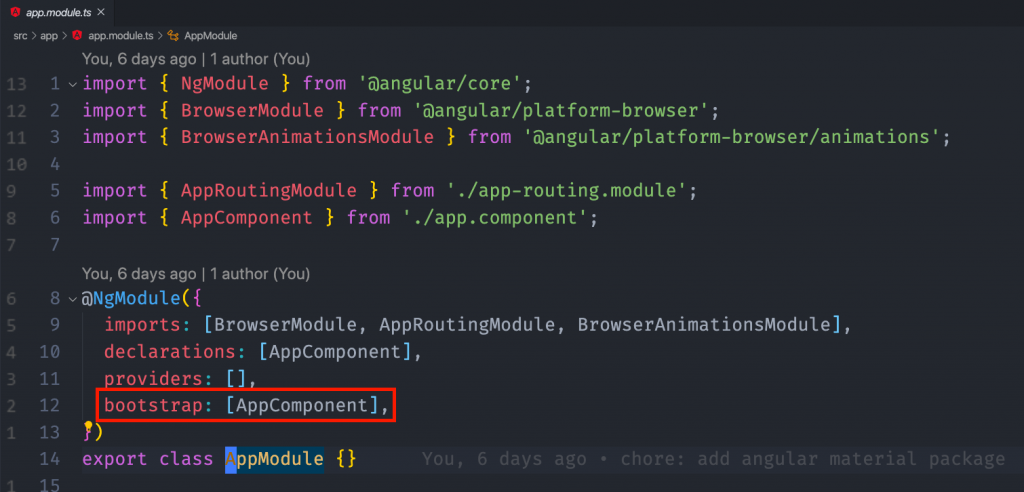The width and height of the screenshot is (1024, 492).
Task: Collapse the import block fold arrow at line 1
Action: click(x=72, y=84)
